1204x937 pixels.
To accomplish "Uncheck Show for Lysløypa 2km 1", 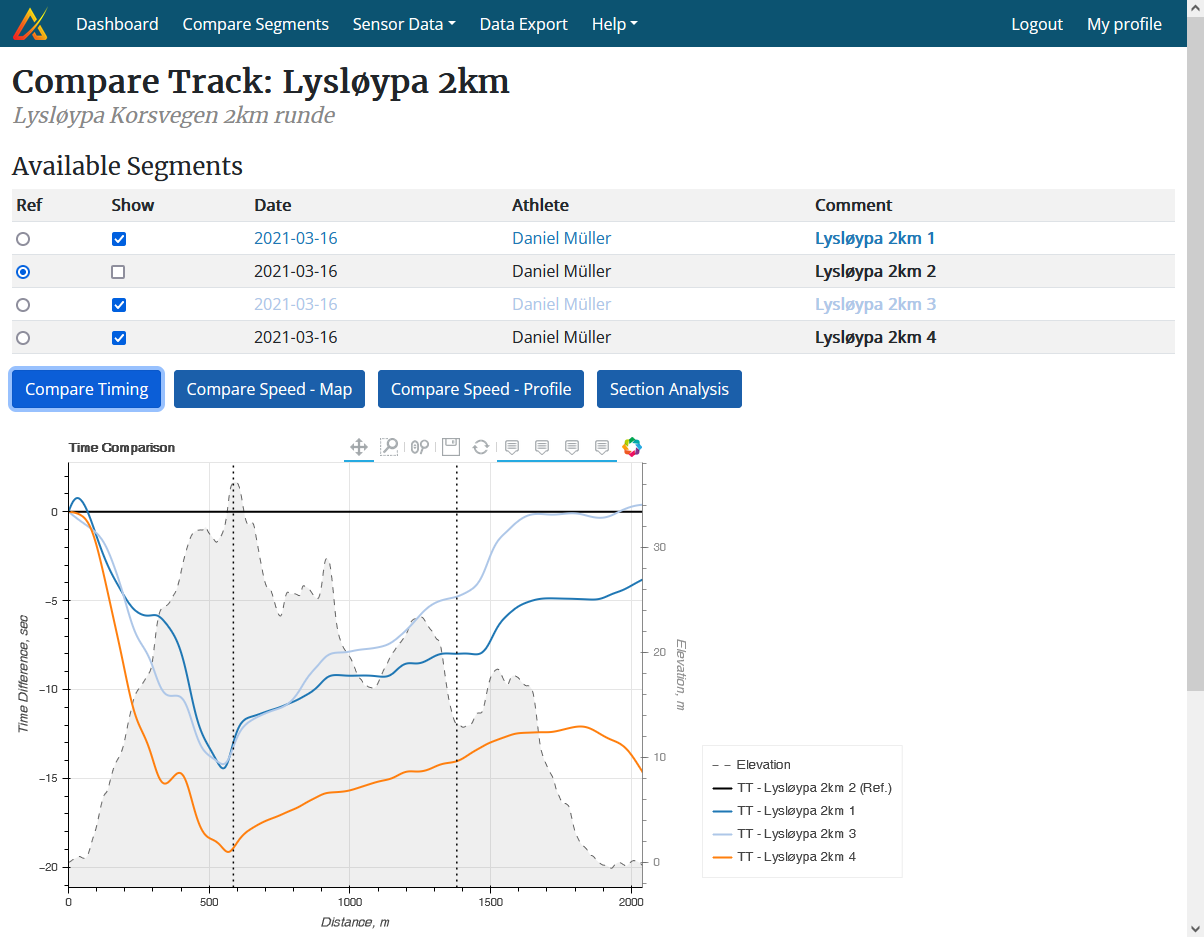I will [119, 238].
